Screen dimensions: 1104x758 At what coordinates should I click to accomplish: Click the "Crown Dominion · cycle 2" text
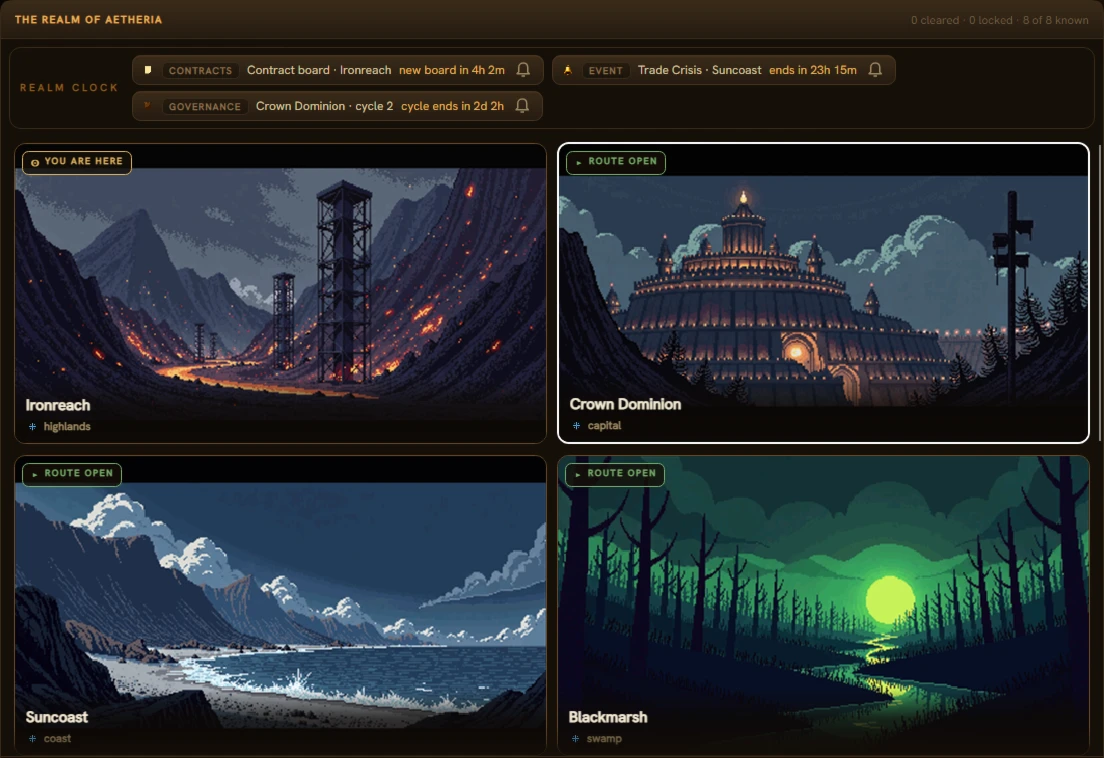[x=325, y=106]
